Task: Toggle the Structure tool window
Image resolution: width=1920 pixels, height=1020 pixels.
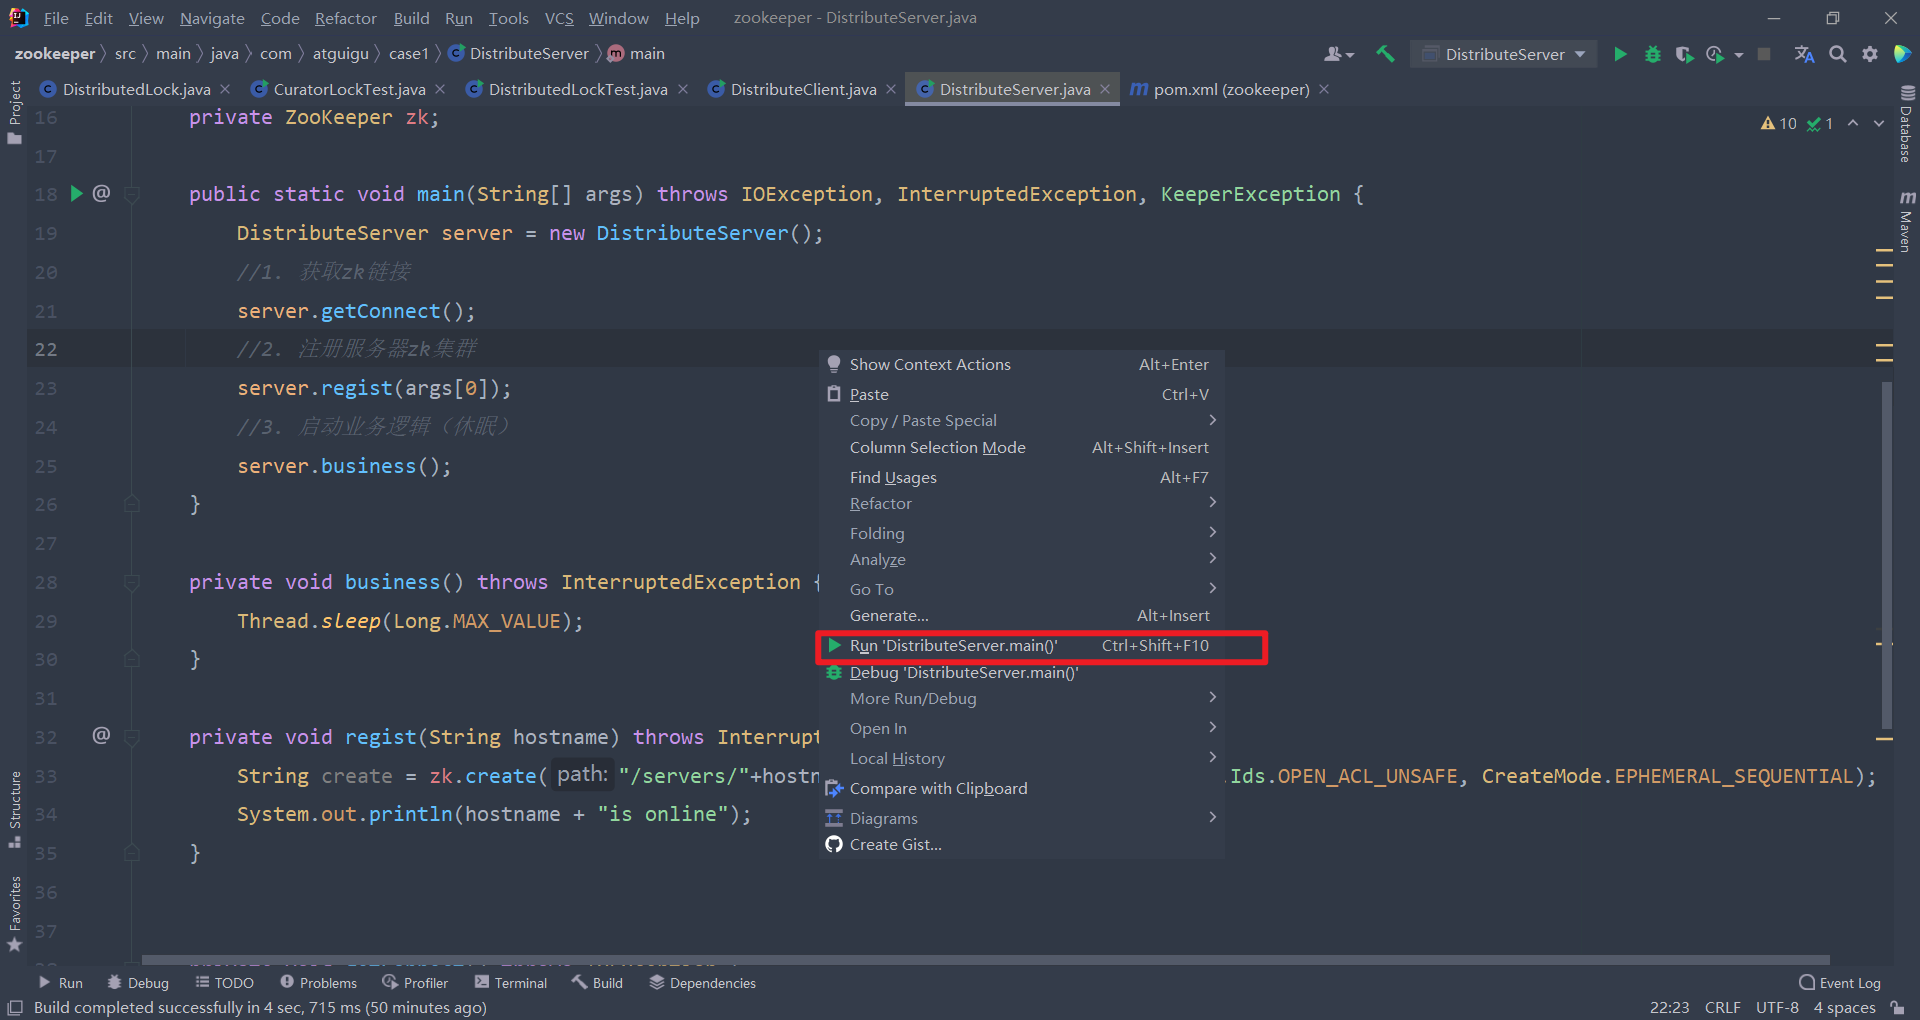Action: point(14,808)
